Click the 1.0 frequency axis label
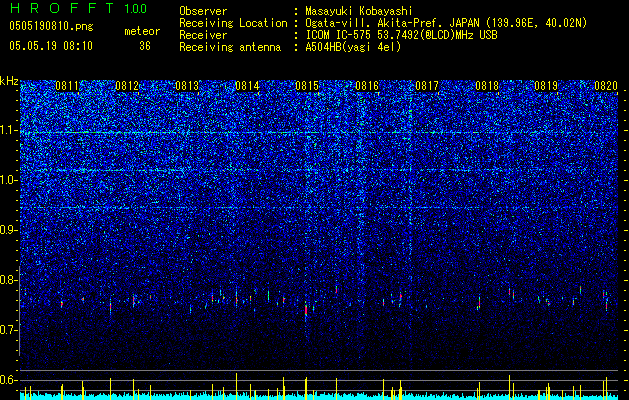Screen dimensions: 629x400 [x=9, y=181]
